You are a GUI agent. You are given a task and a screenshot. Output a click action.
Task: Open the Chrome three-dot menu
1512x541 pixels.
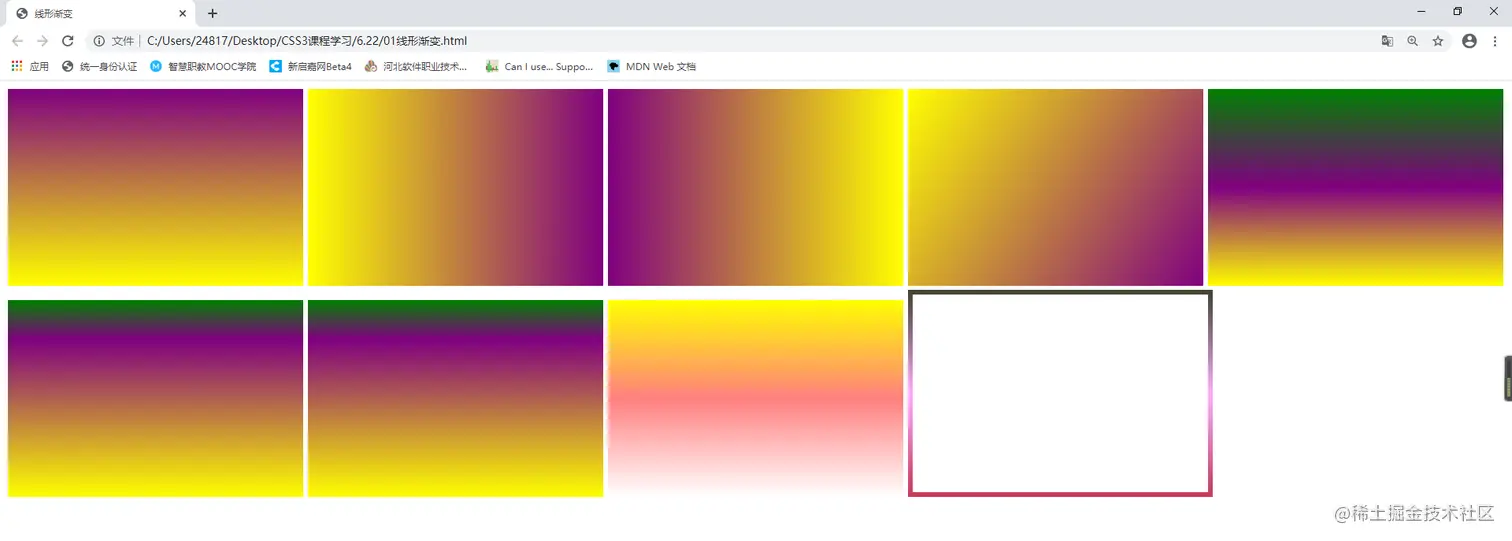(x=1495, y=41)
